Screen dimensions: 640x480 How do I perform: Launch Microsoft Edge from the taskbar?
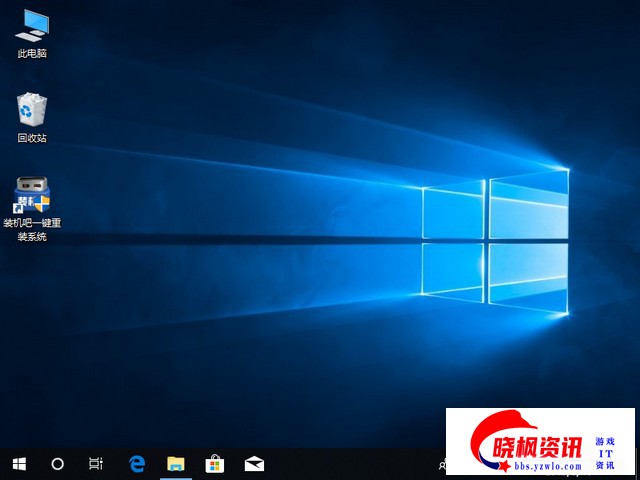(x=137, y=464)
